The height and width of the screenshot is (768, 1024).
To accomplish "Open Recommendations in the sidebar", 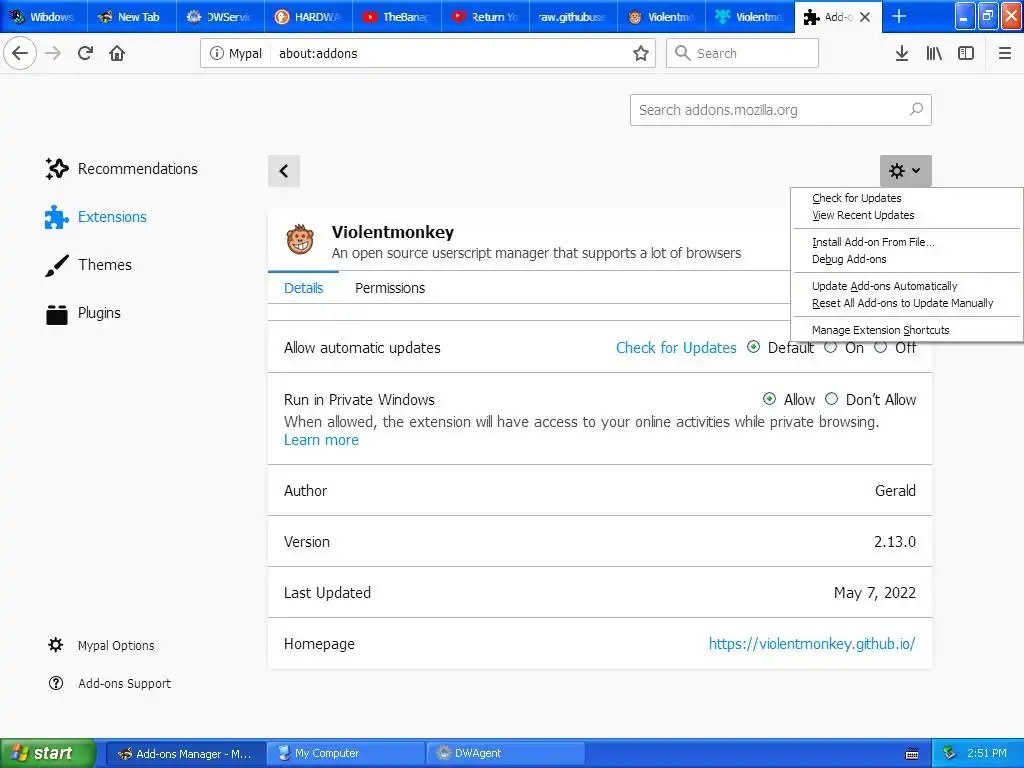I will pyautogui.click(x=121, y=168).
